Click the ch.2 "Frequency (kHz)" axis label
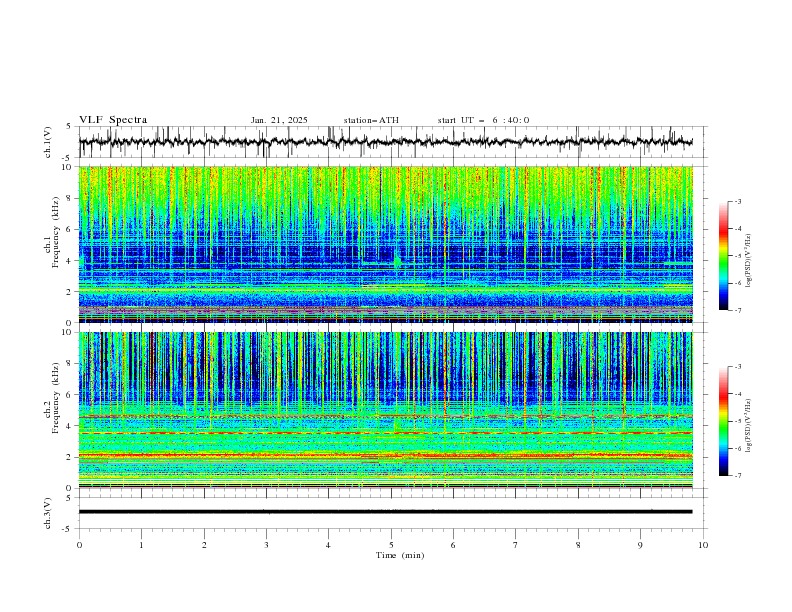 pyautogui.click(x=56, y=398)
